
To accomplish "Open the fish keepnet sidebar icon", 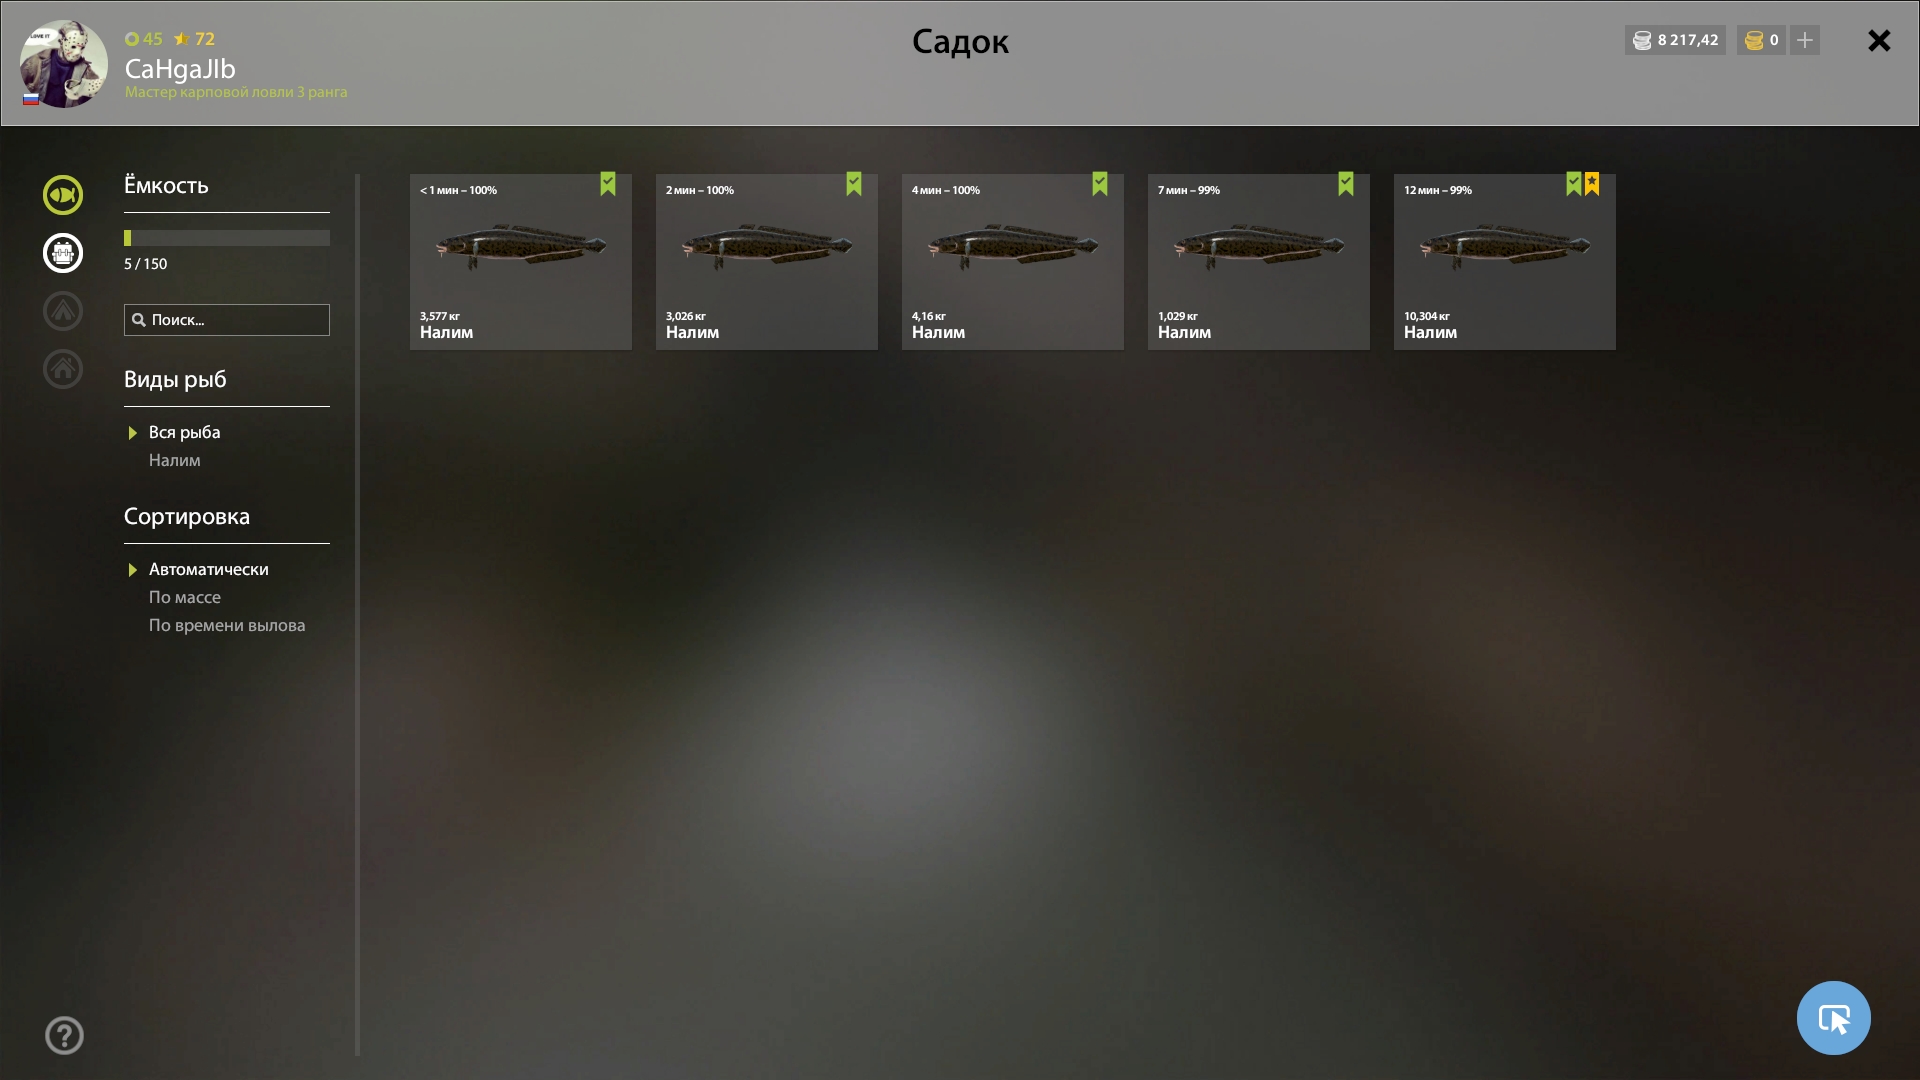I will pos(63,195).
